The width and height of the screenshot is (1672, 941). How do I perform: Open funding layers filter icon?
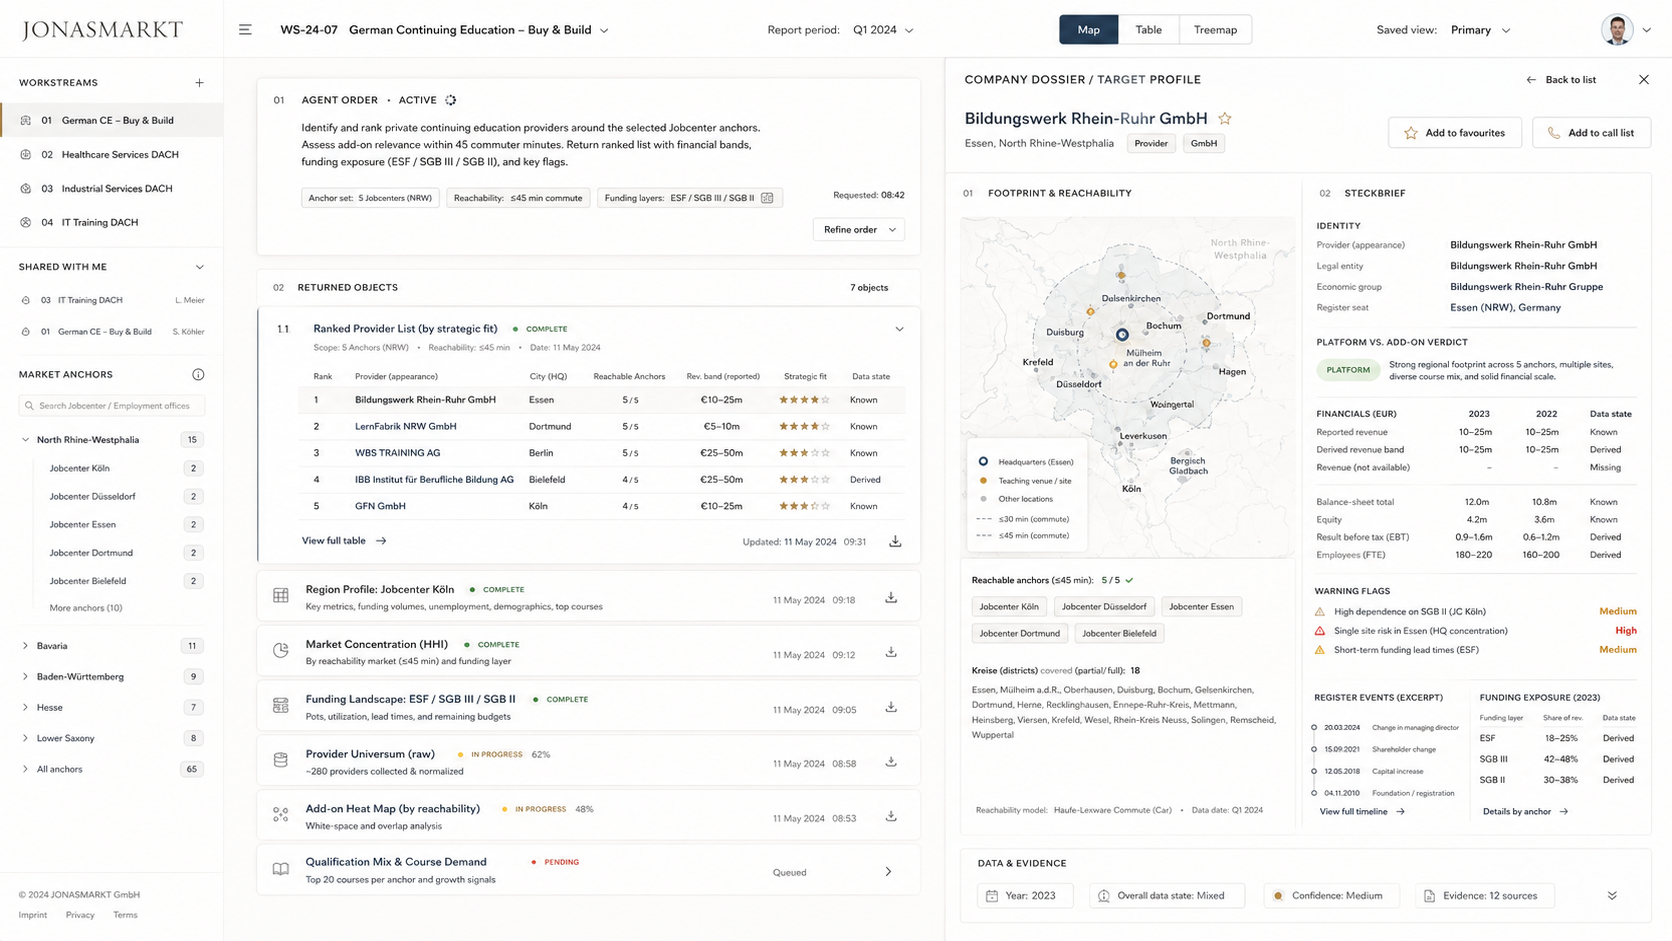tap(767, 198)
